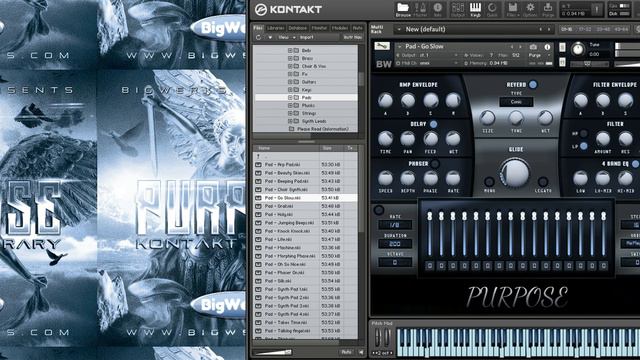Expand the Guitars folder in tree

pos(290,82)
